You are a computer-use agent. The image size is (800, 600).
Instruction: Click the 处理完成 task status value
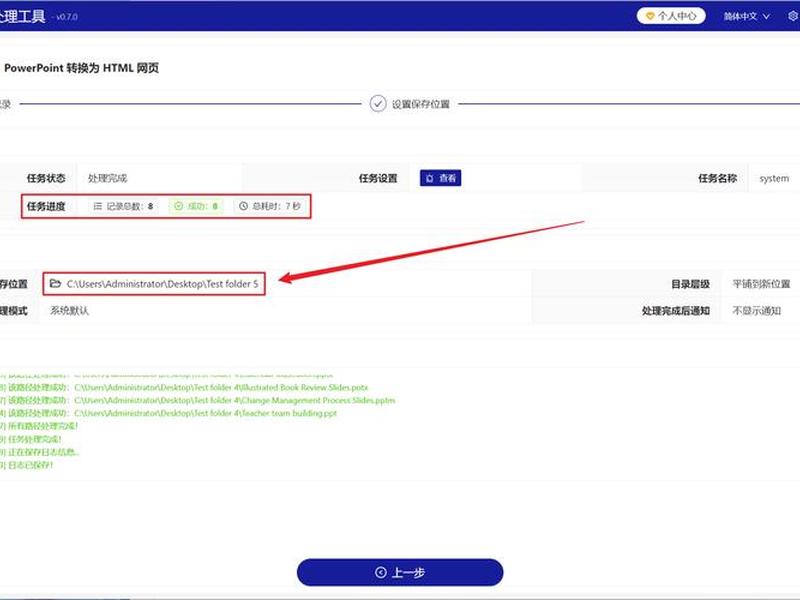(107, 178)
